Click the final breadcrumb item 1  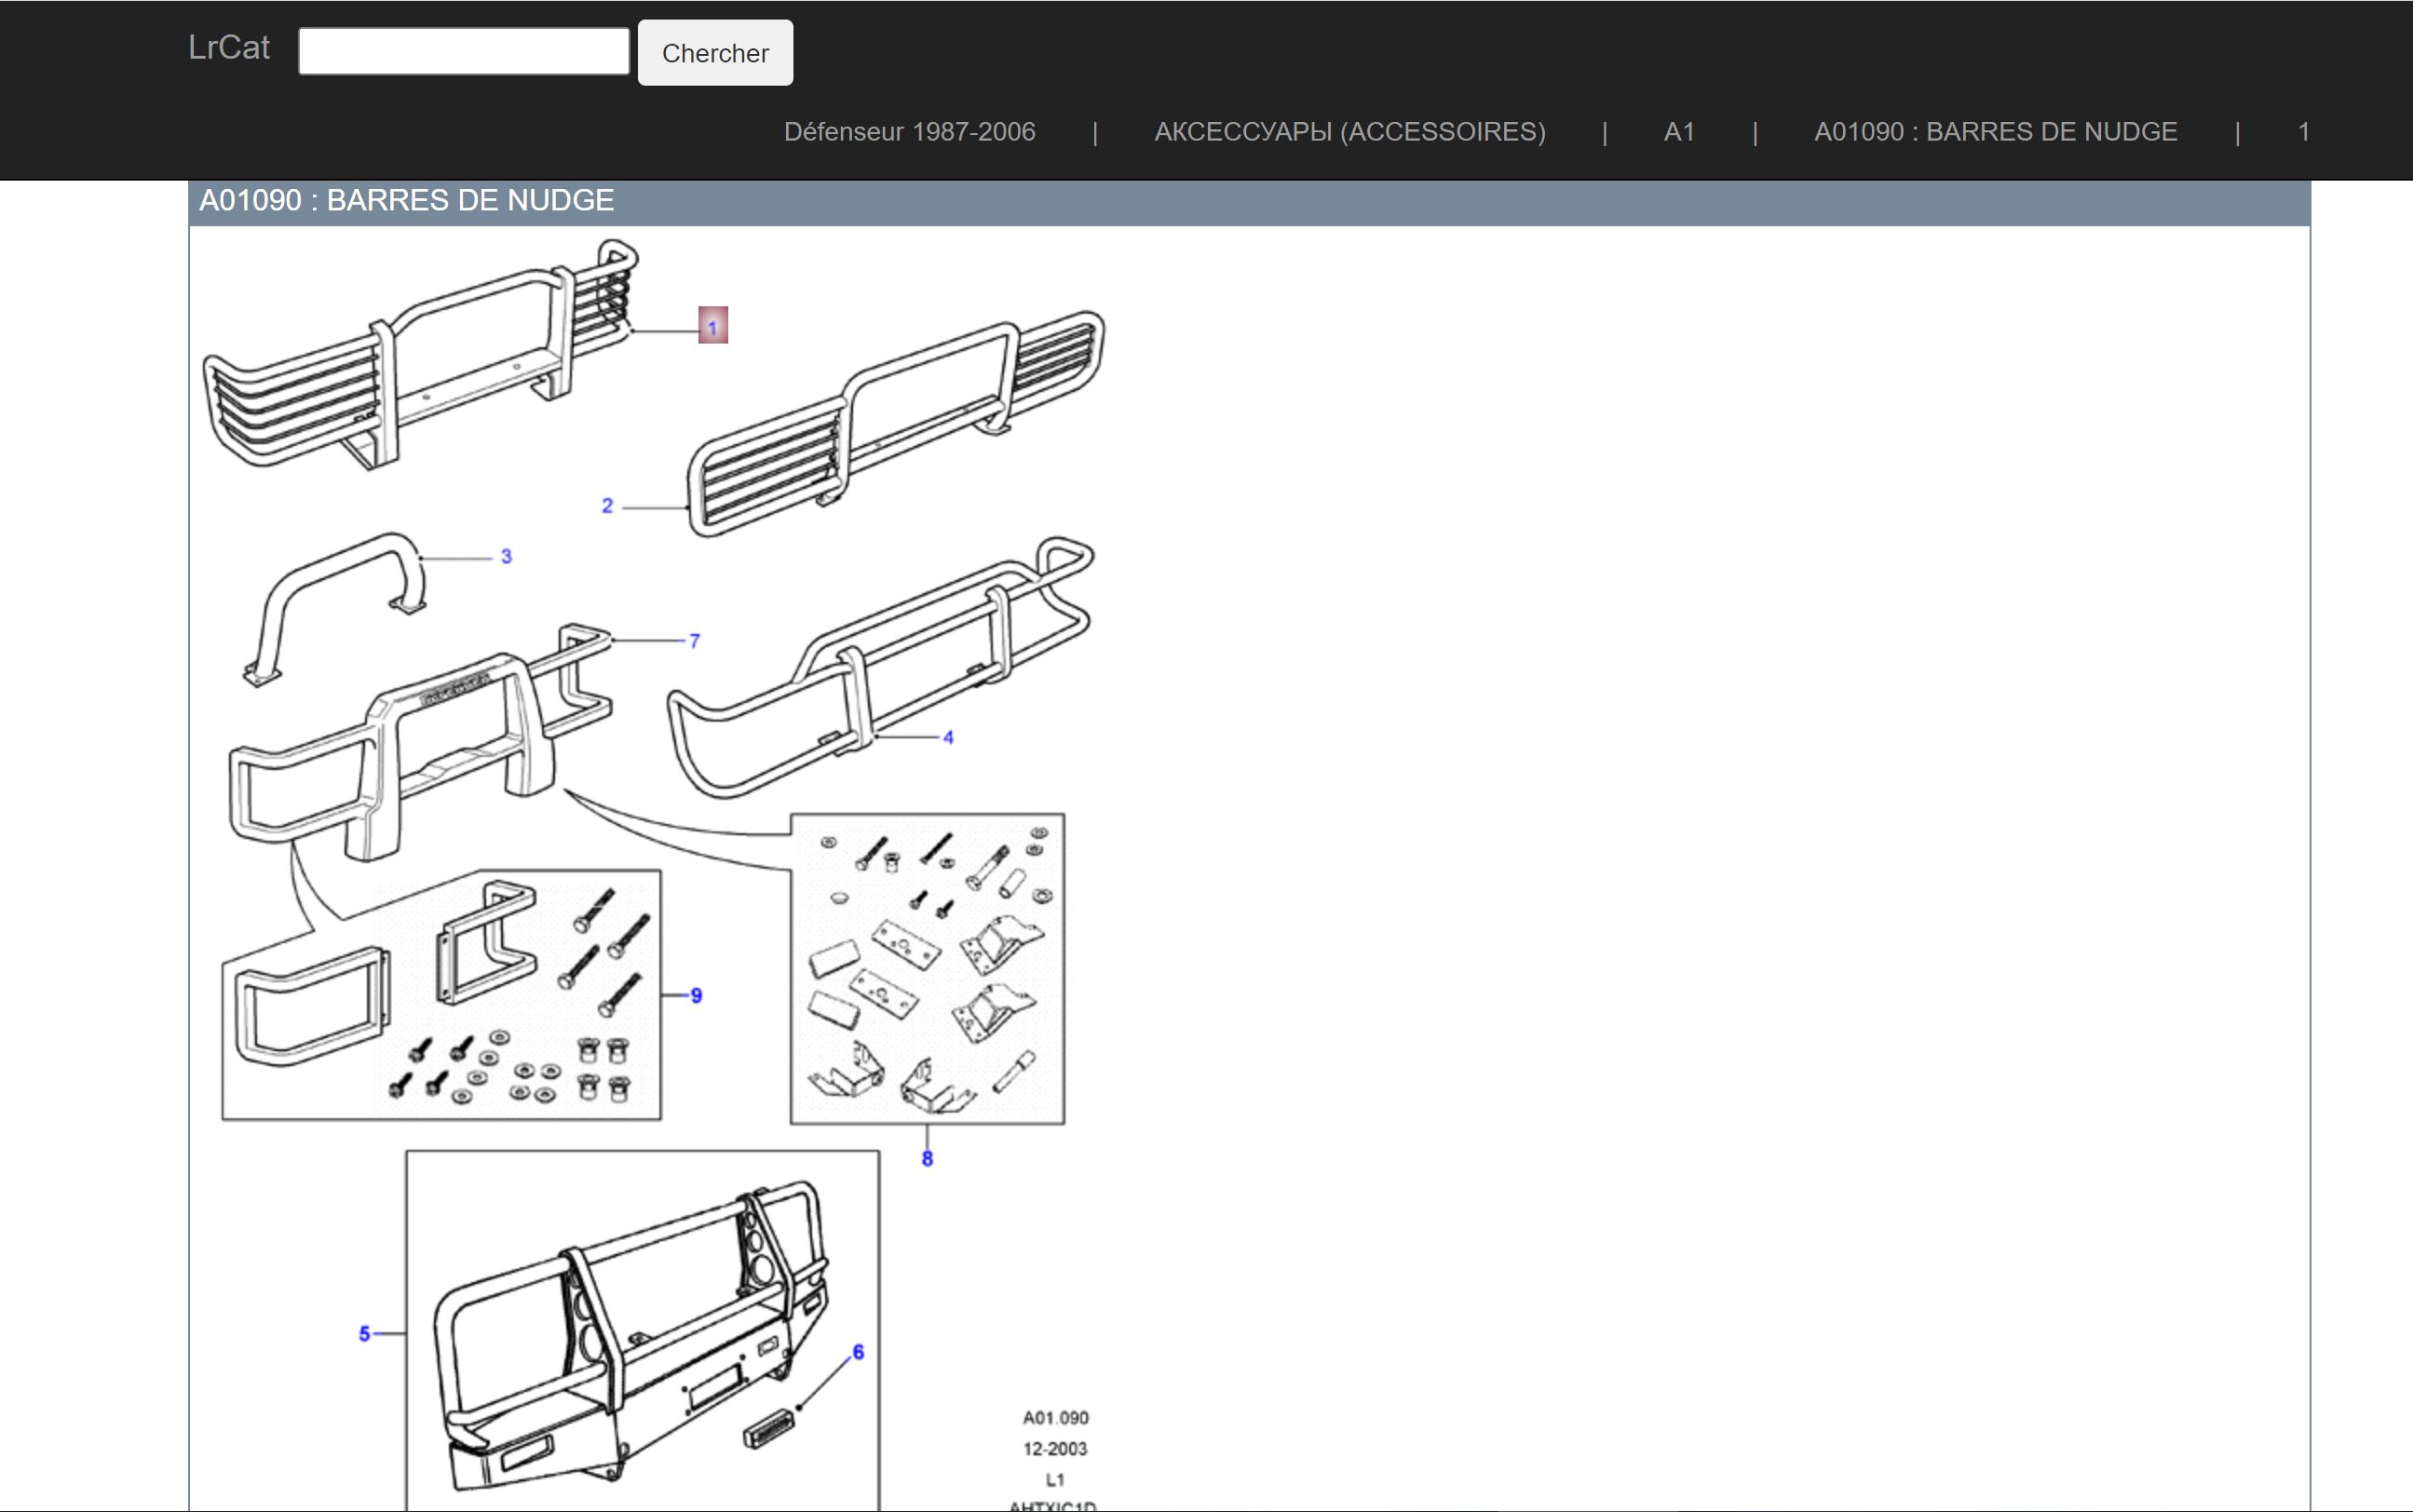2303,132
